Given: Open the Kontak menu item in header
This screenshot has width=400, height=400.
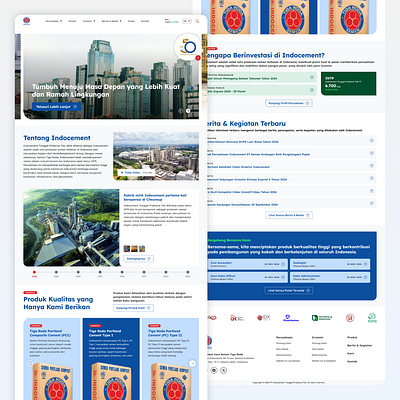Looking at the screenshot, I should pos(145,21).
